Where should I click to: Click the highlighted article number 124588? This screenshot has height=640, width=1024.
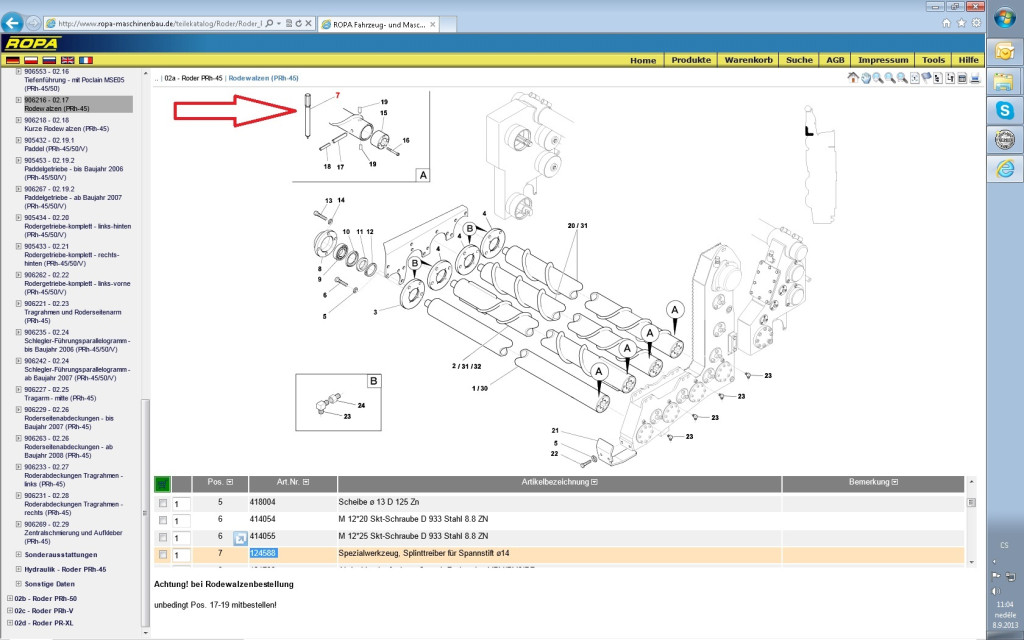click(263, 553)
